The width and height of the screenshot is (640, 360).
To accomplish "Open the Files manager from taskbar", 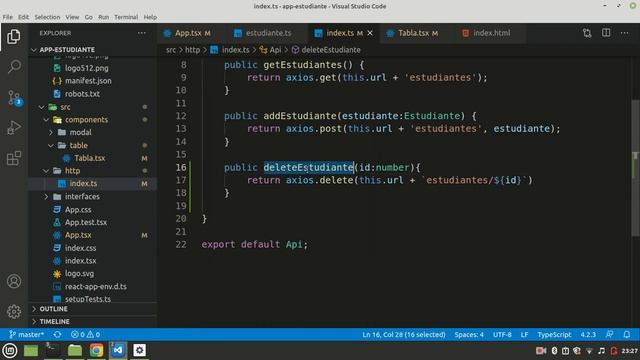I will tap(74, 350).
